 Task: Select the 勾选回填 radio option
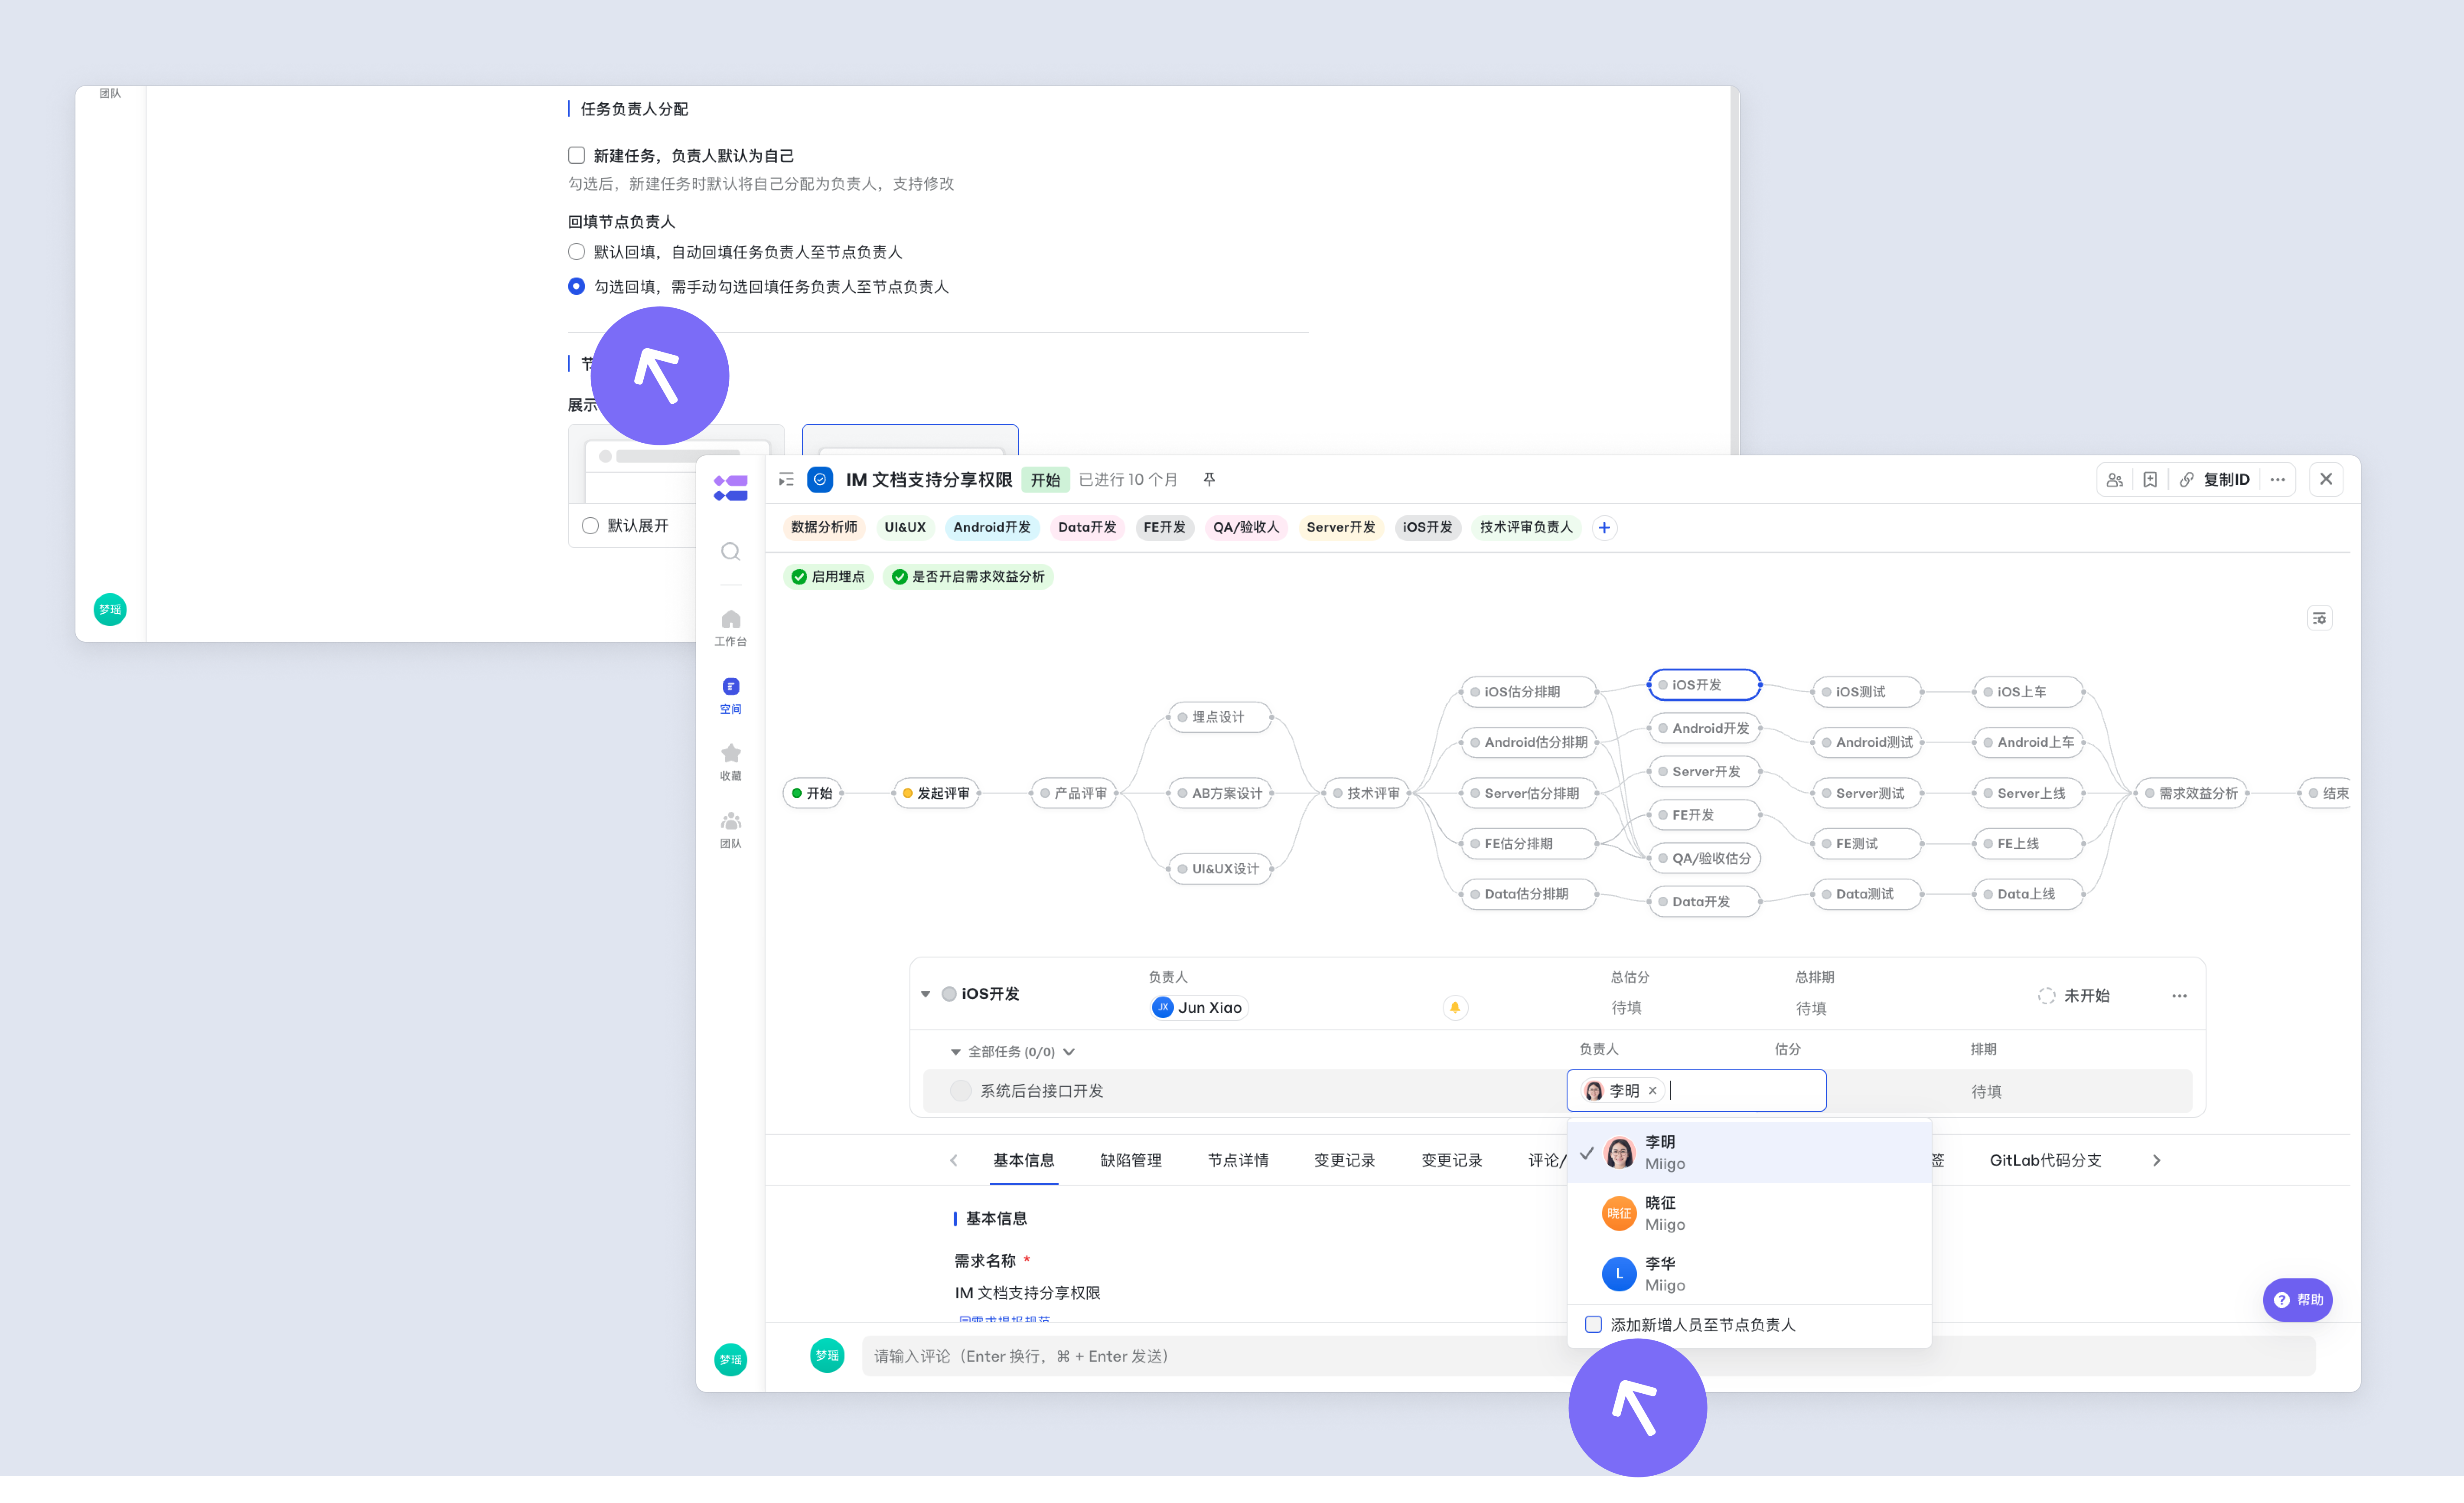(577, 287)
